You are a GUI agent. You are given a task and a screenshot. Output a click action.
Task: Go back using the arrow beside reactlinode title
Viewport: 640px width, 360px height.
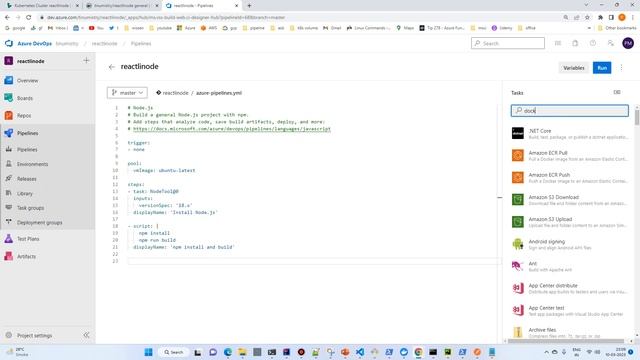(111, 67)
